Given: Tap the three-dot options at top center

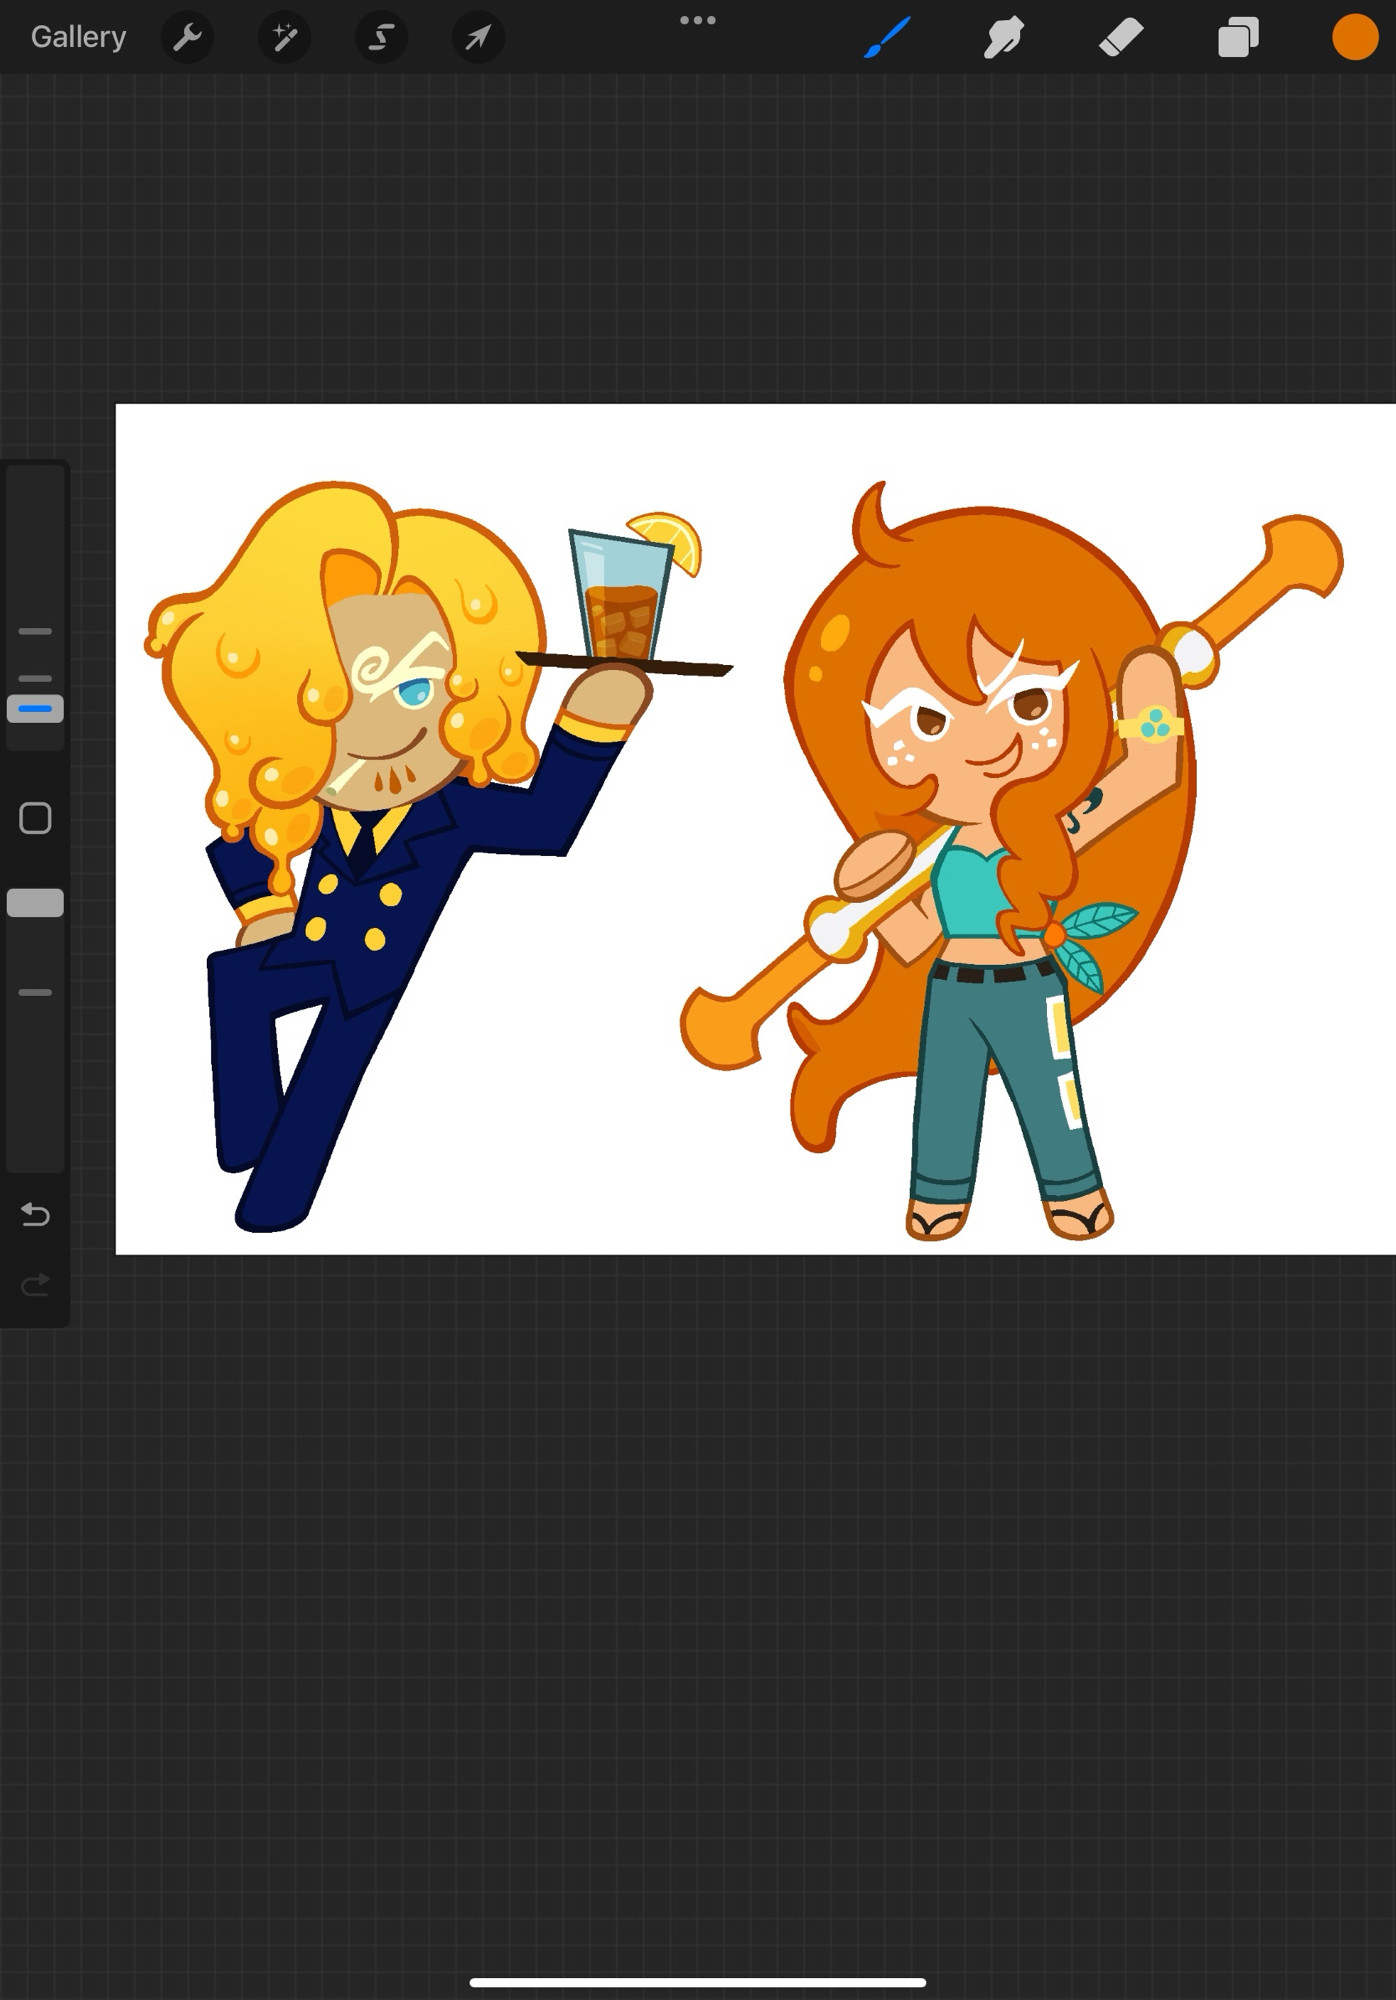Looking at the screenshot, I should (x=697, y=20).
